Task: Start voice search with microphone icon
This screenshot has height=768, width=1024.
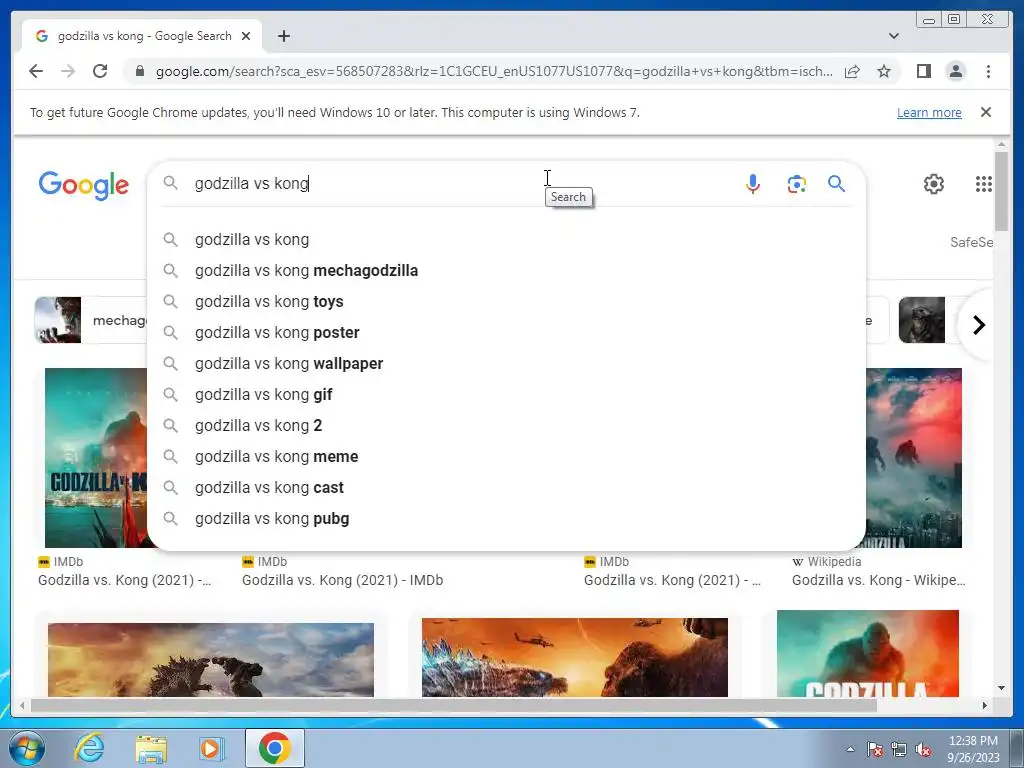Action: [753, 184]
